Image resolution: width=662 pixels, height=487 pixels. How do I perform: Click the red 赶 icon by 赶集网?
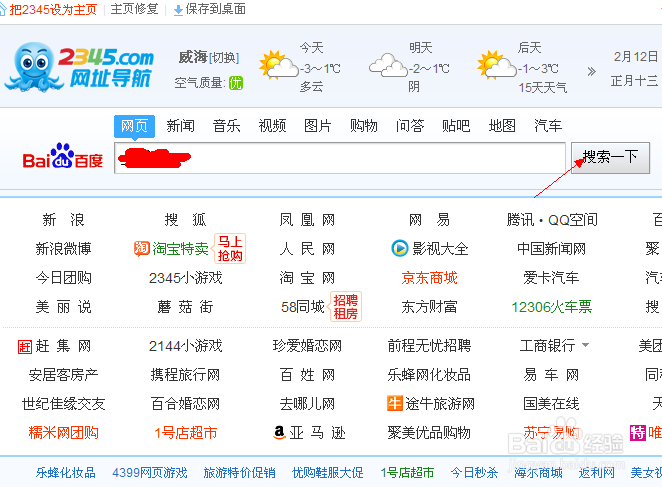point(25,347)
